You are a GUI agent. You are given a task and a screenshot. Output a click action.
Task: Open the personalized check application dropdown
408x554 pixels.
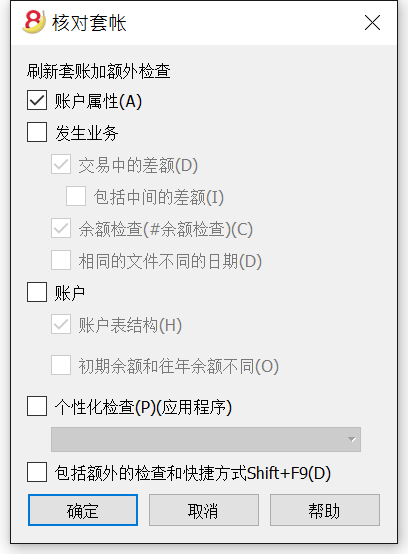206,440
